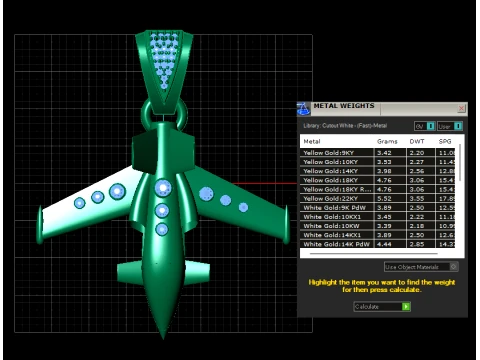The width and height of the screenshot is (480, 360).
Task: Select the Yellow Gold:9KY row
Action: click(x=378, y=153)
